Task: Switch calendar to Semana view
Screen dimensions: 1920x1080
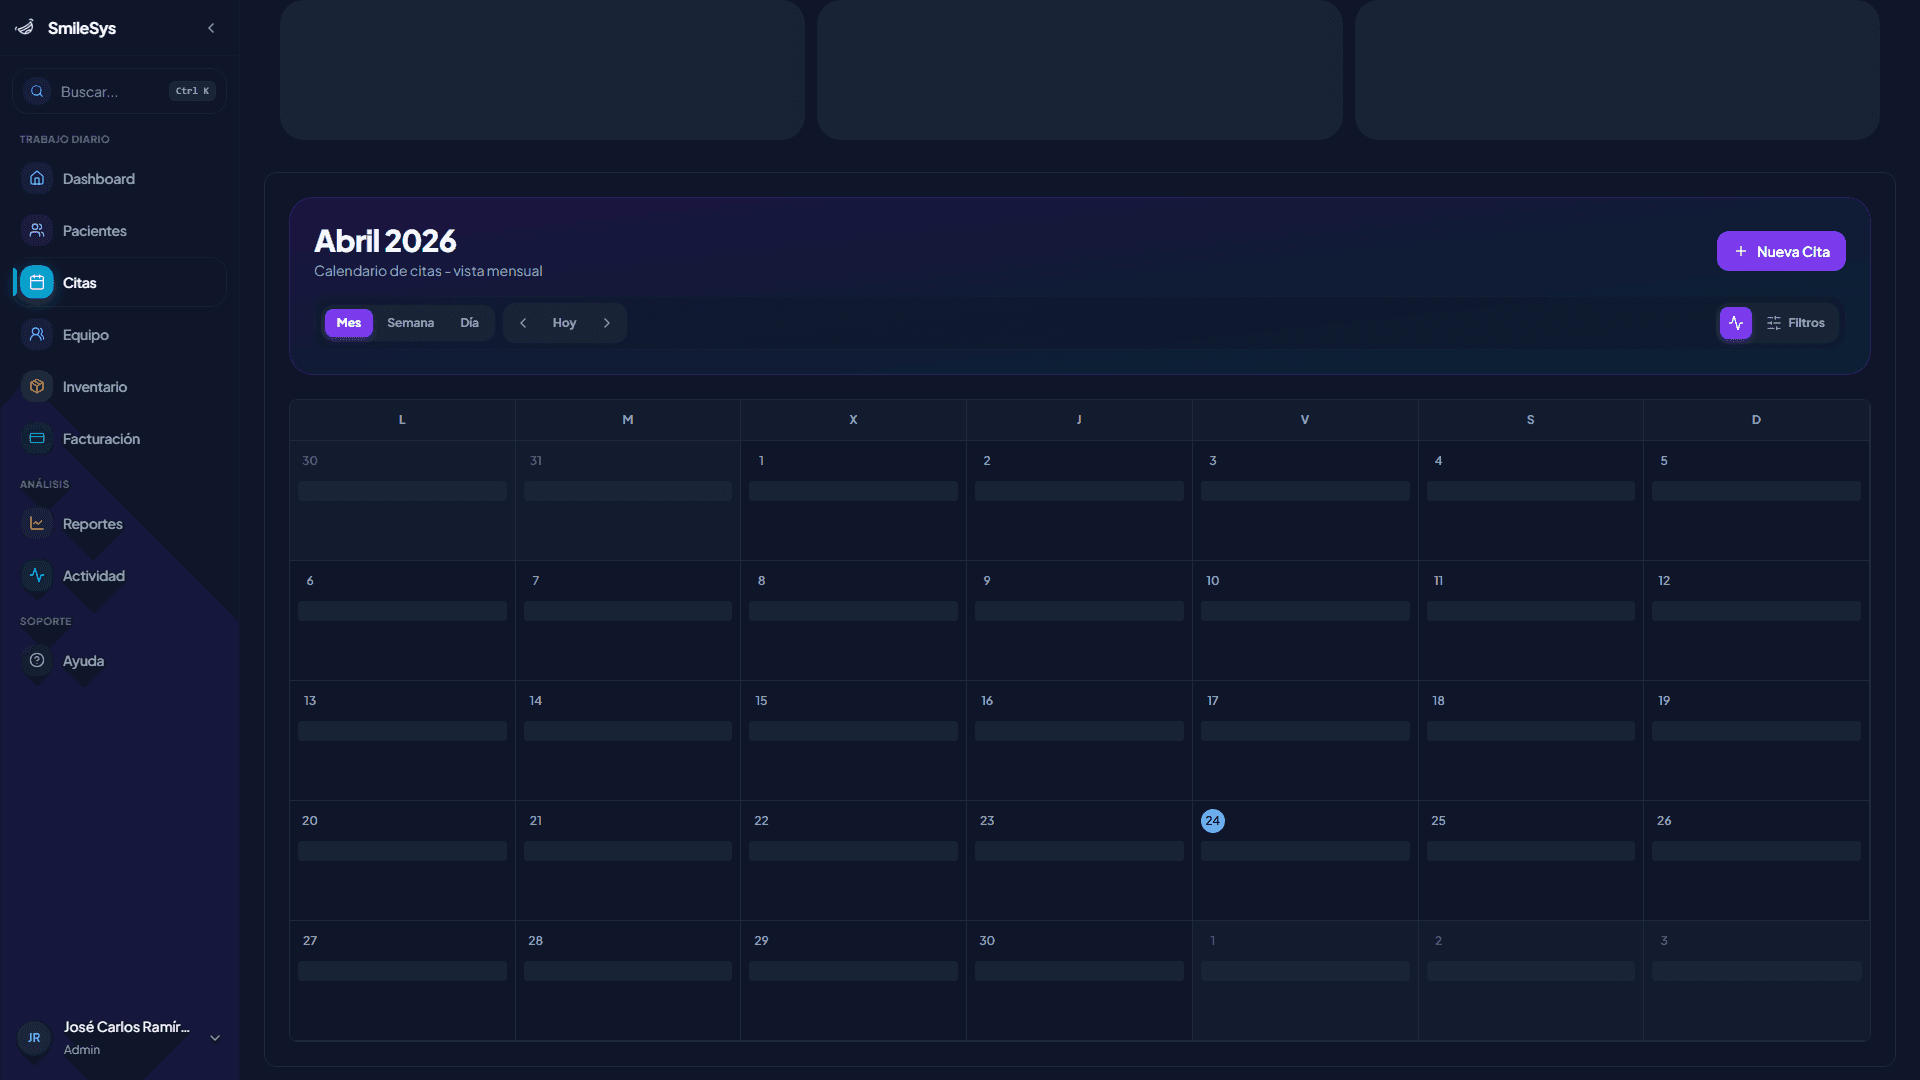Action: (411, 323)
